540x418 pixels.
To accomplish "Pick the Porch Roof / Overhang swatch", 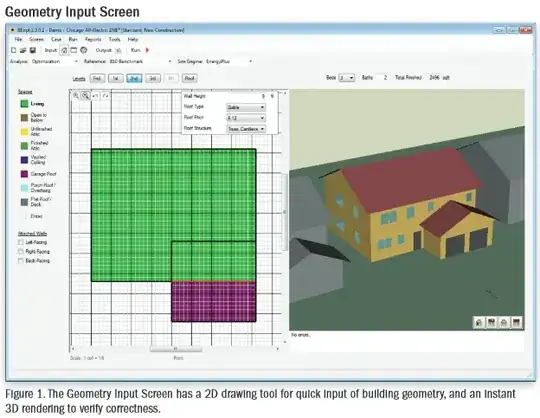I will point(24,188).
